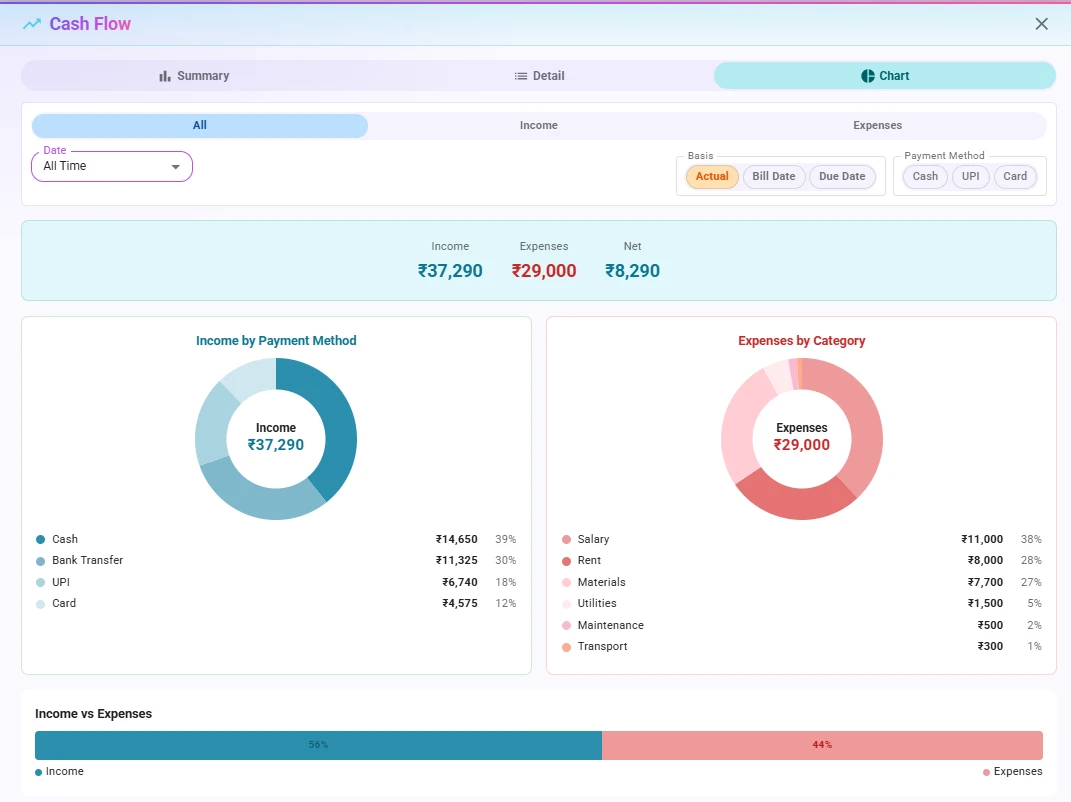Click the ₹11,000 Salary amount
The height and width of the screenshot is (802, 1071).
(x=982, y=540)
